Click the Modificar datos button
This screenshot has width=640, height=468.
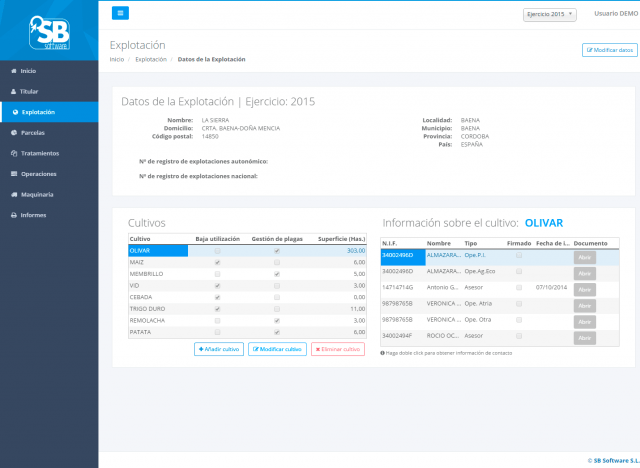click(x=609, y=50)
